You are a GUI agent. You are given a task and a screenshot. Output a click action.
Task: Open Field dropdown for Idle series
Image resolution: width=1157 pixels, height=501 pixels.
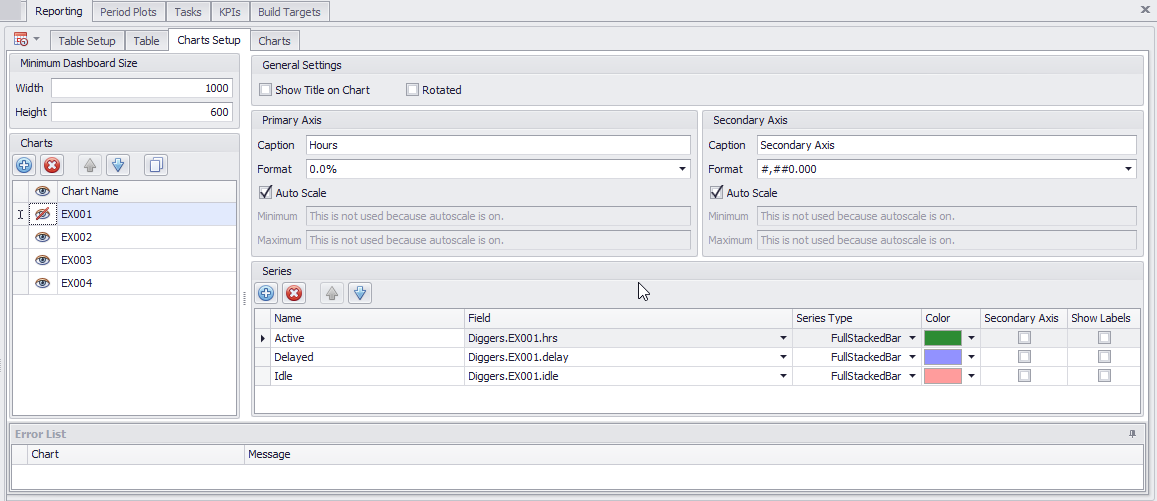[783, 376]
